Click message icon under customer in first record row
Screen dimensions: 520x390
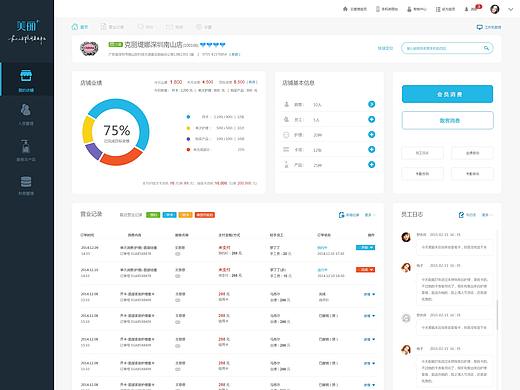coord(178,254)
